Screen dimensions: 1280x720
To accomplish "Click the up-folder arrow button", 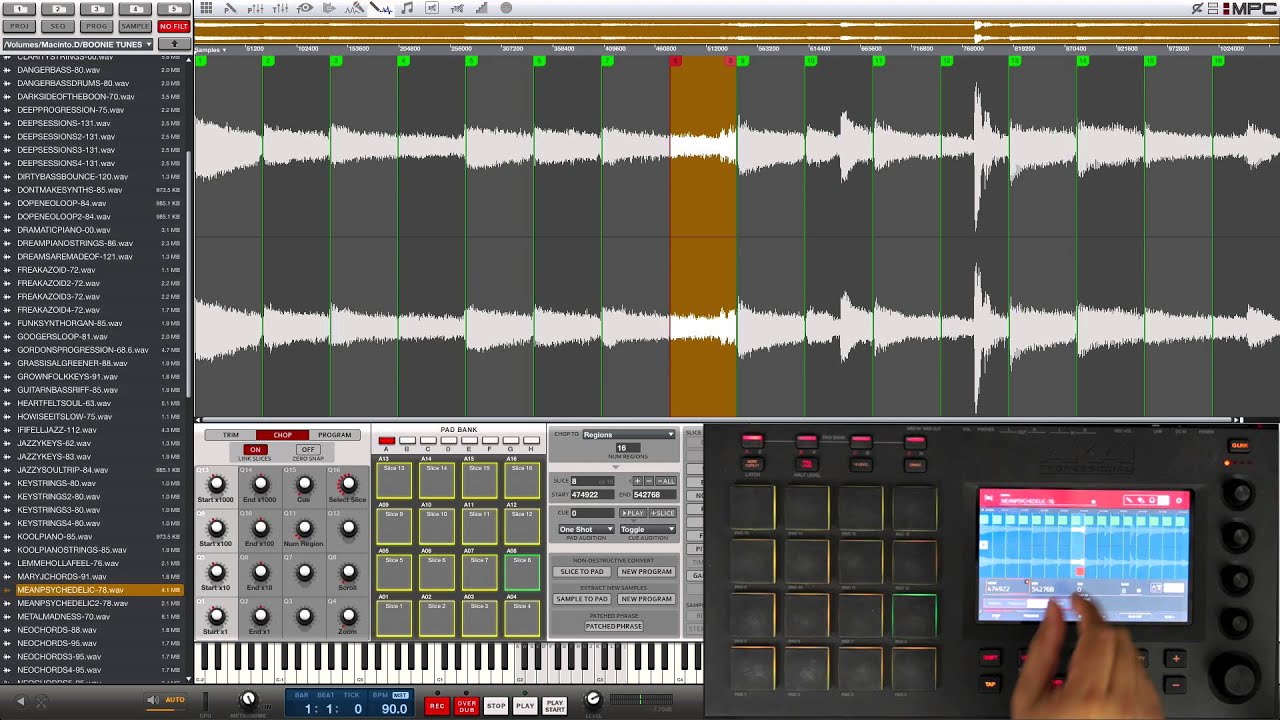I will click(x=174, y=44).
